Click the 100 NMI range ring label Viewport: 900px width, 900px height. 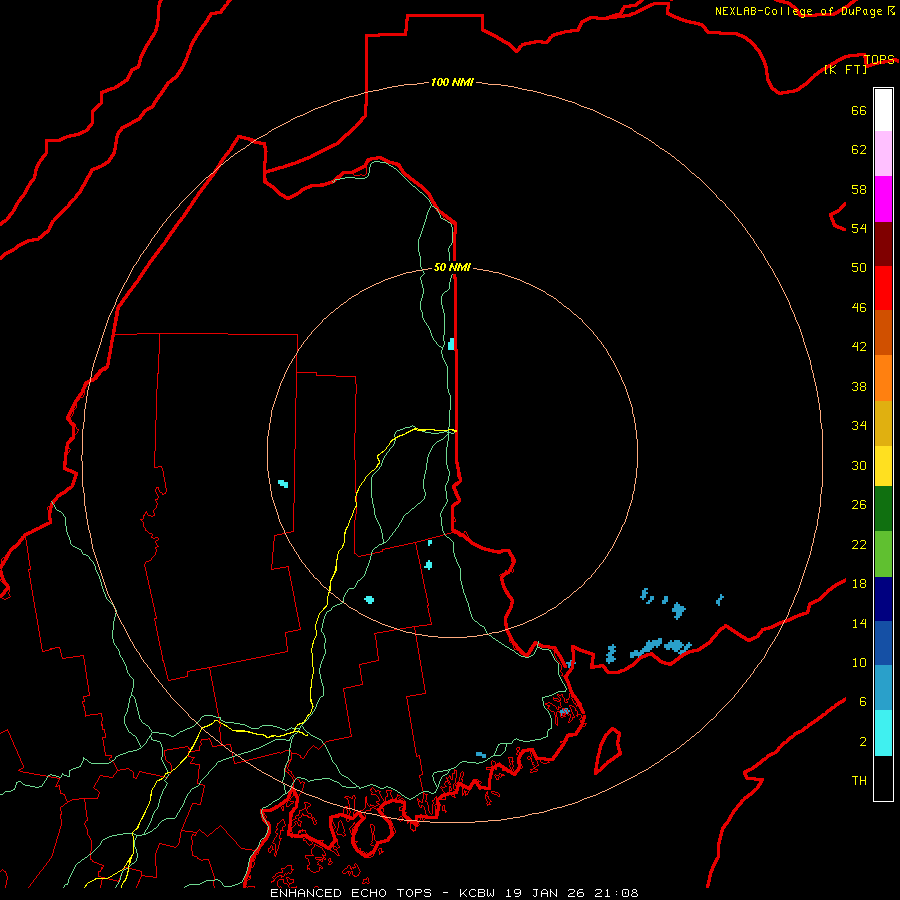point(452,82)
